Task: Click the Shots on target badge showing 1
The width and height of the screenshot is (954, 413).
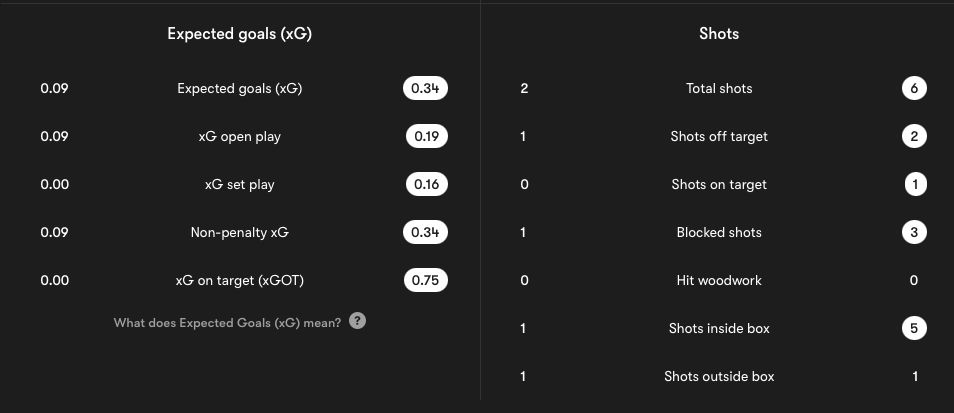Action: (x=915, y=184)
